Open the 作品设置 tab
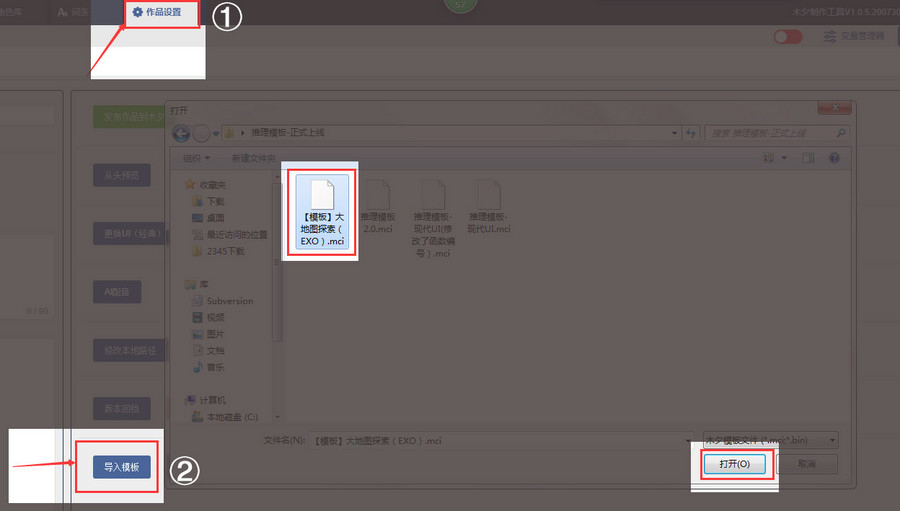900x511 pixels. pos(163,13)
